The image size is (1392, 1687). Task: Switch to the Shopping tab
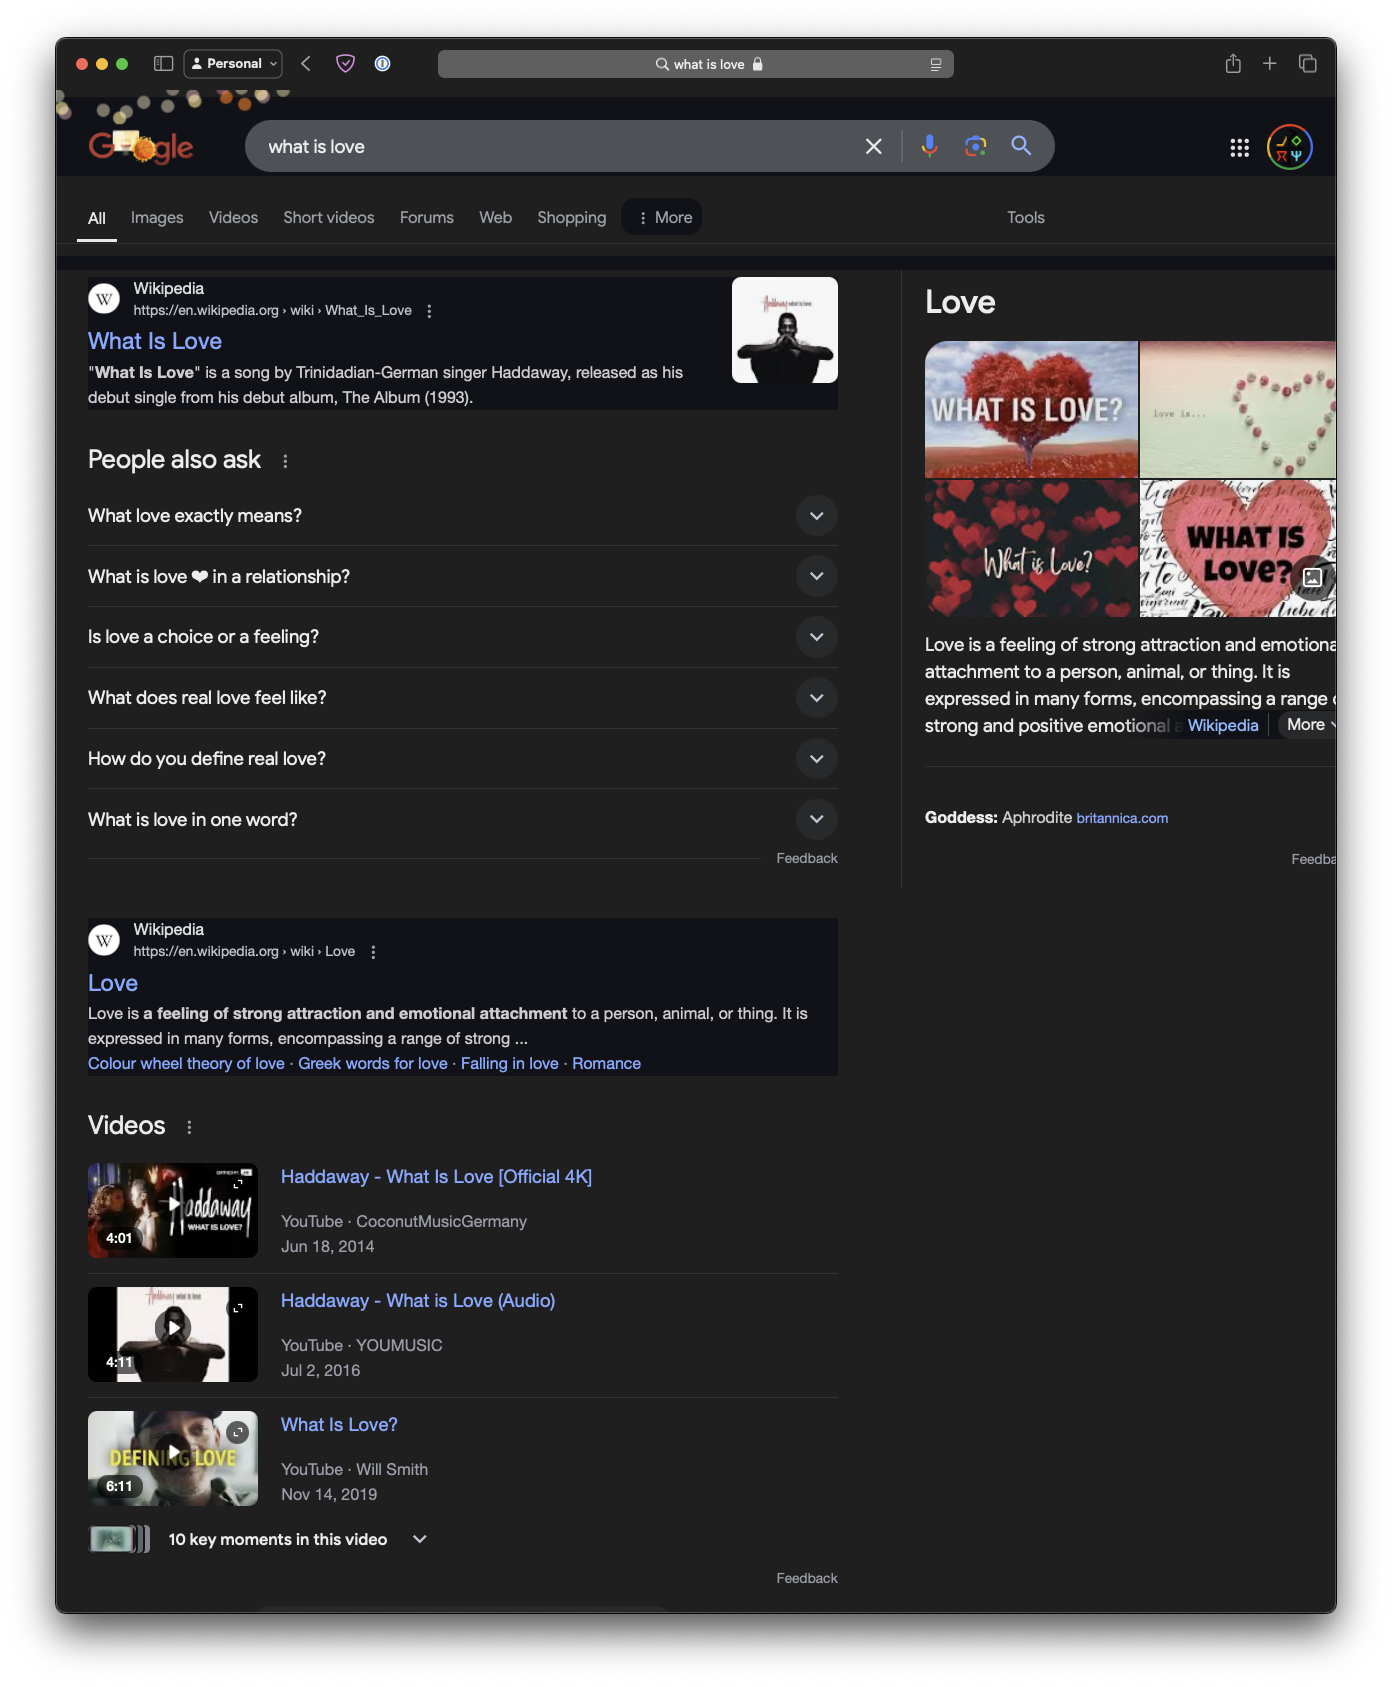(x=571, y=218)
